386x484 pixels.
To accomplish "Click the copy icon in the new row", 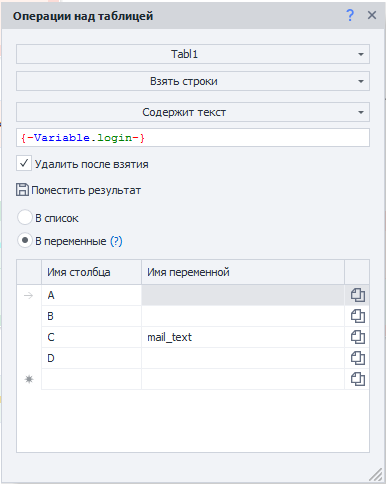I will (357, 379).
